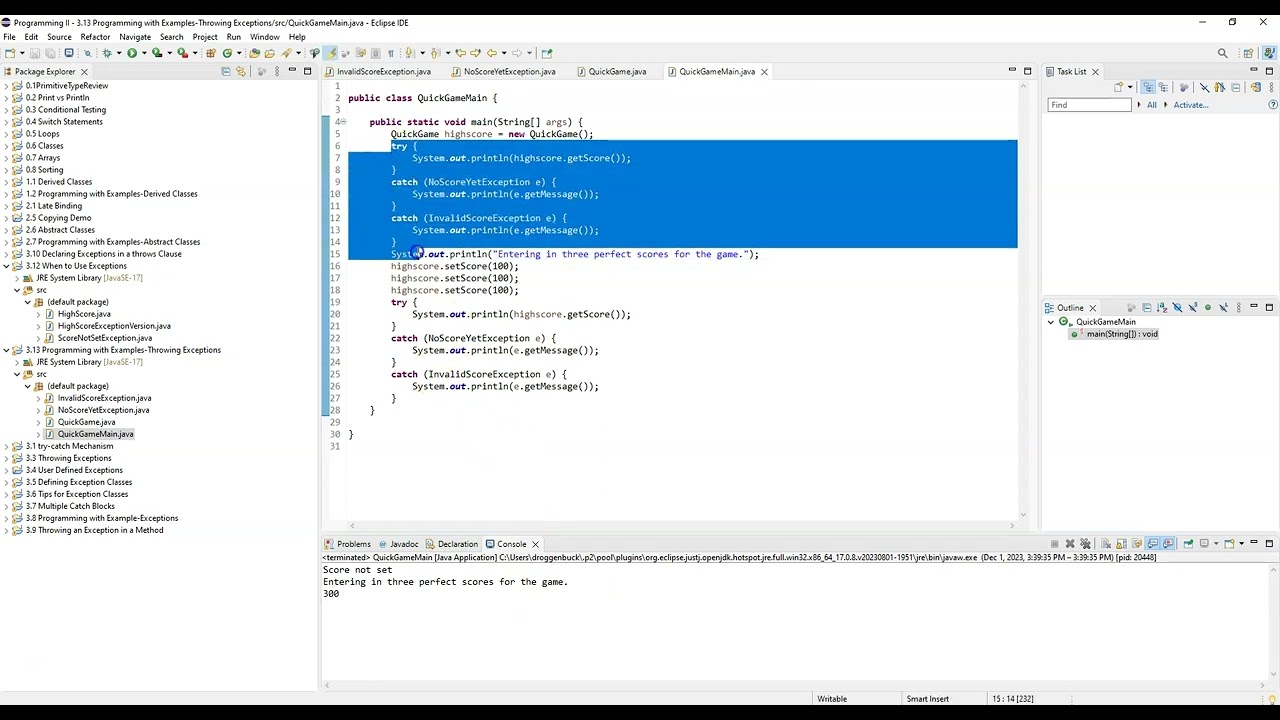This screenshot has width=1280, height=720.
Task: Click Focus on Workweek icon in Task List
Action: (x=1184, y=88)
